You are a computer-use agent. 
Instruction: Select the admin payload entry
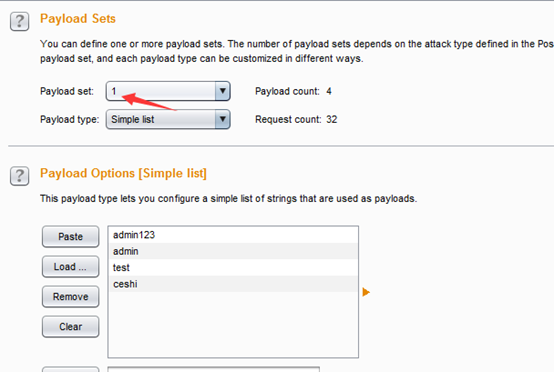233,251
